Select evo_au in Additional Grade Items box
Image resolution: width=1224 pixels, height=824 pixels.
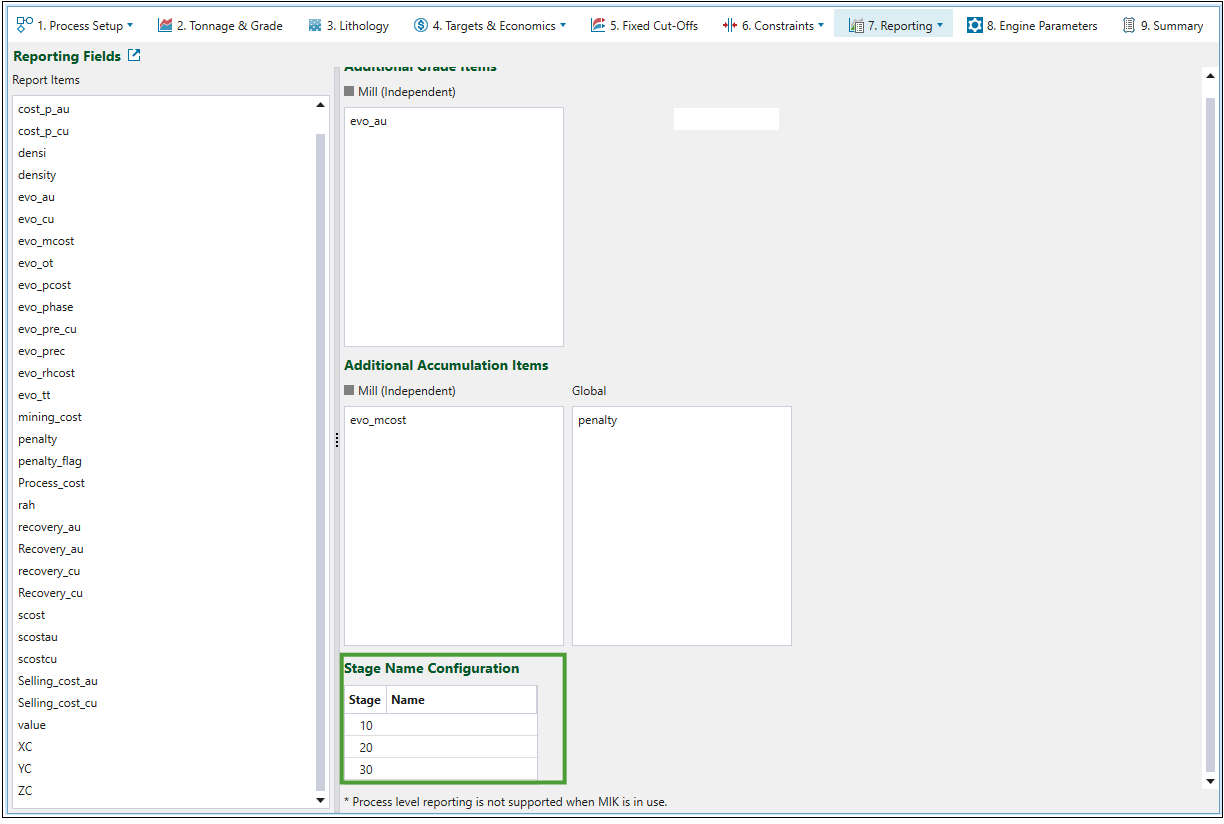click(368, 121)
